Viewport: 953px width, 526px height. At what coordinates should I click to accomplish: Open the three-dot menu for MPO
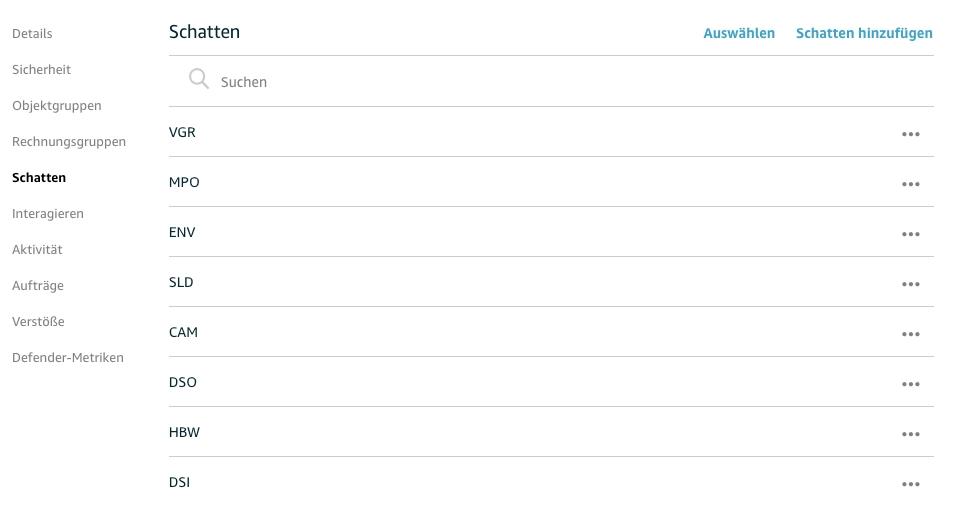(x=910, y=184)
